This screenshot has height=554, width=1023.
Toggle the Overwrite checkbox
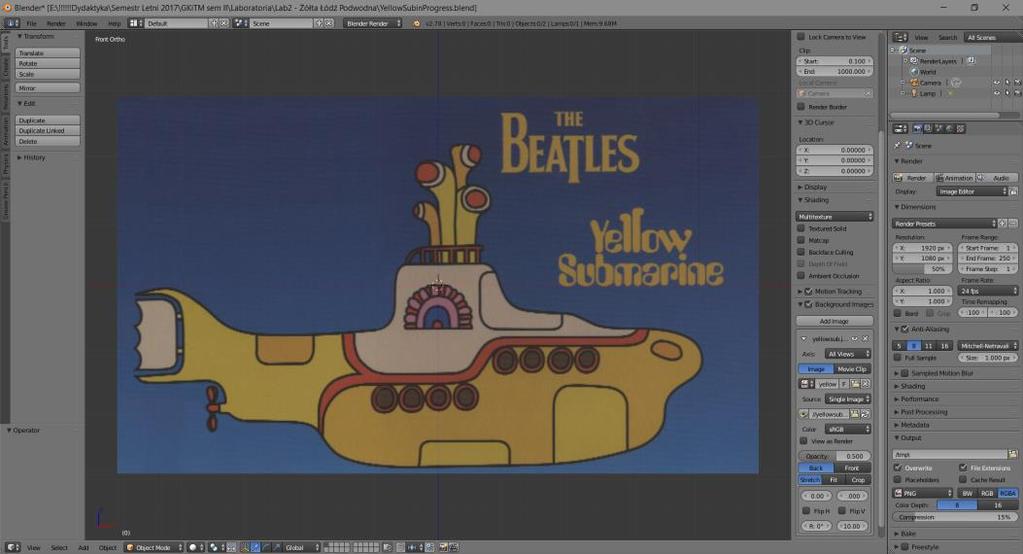click(x=898, y=468)
